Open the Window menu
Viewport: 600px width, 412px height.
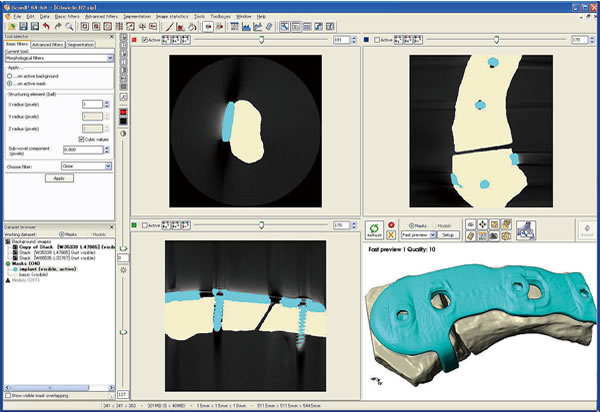pos(243,16)
